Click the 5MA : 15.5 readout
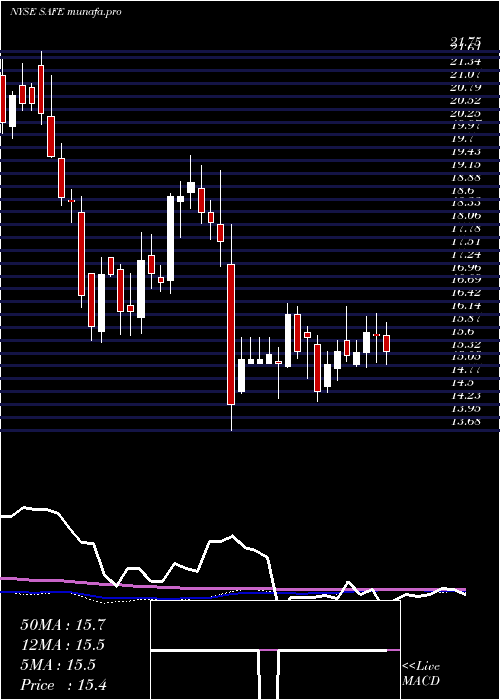Viewport: 500px width, 700px height. 58,665
